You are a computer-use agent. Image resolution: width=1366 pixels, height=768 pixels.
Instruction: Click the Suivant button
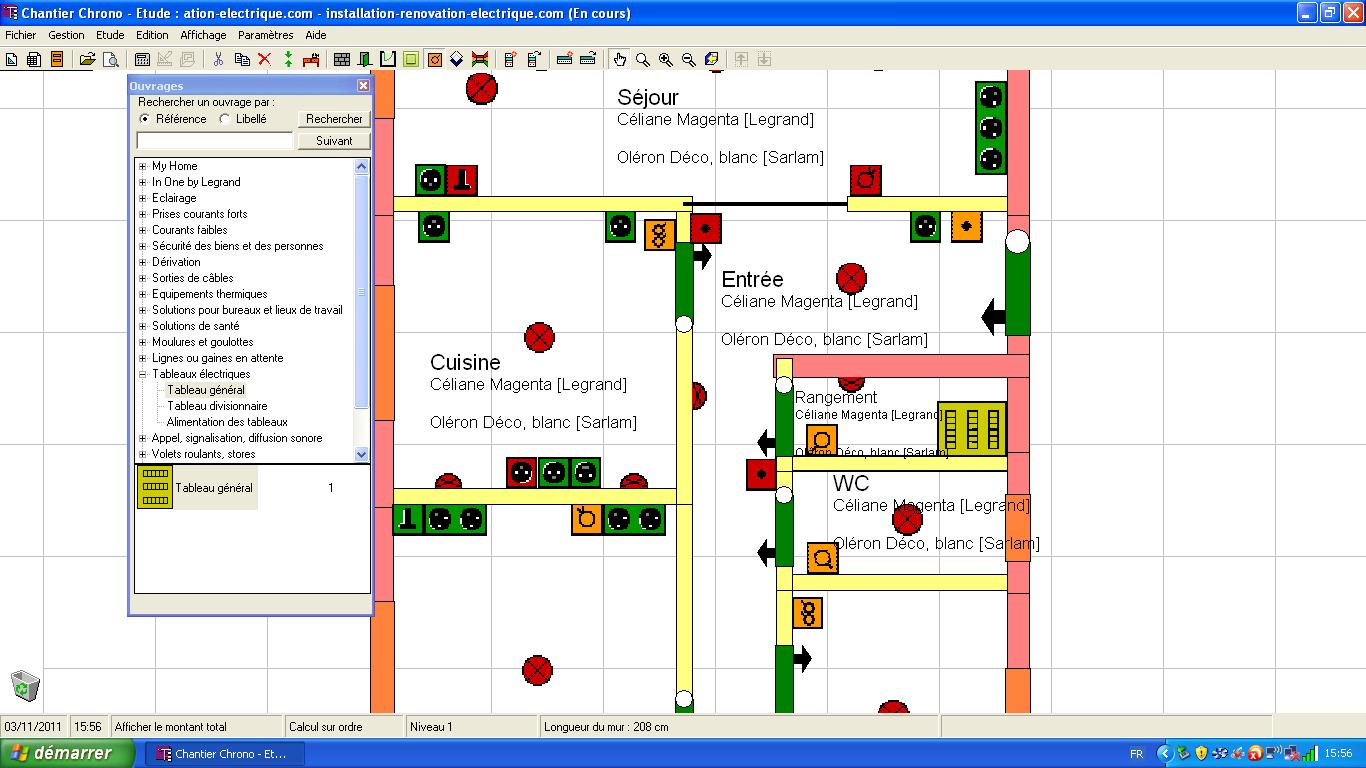334,141
